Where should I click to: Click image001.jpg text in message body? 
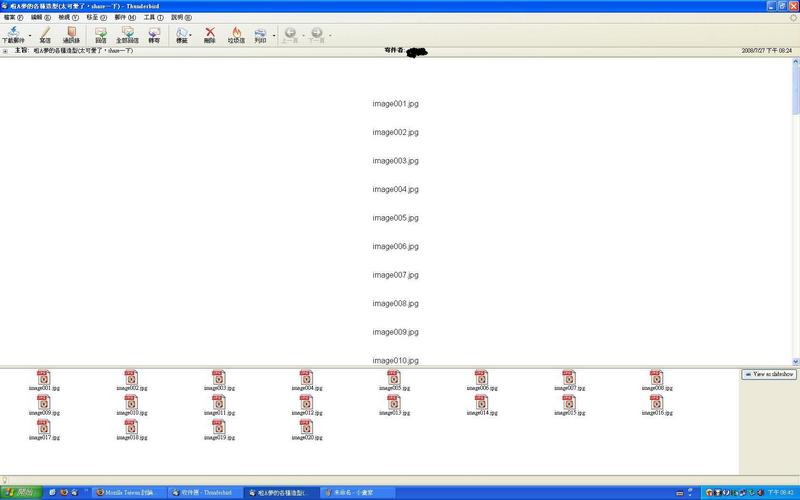pyautogui.click(x=395, y=104)
